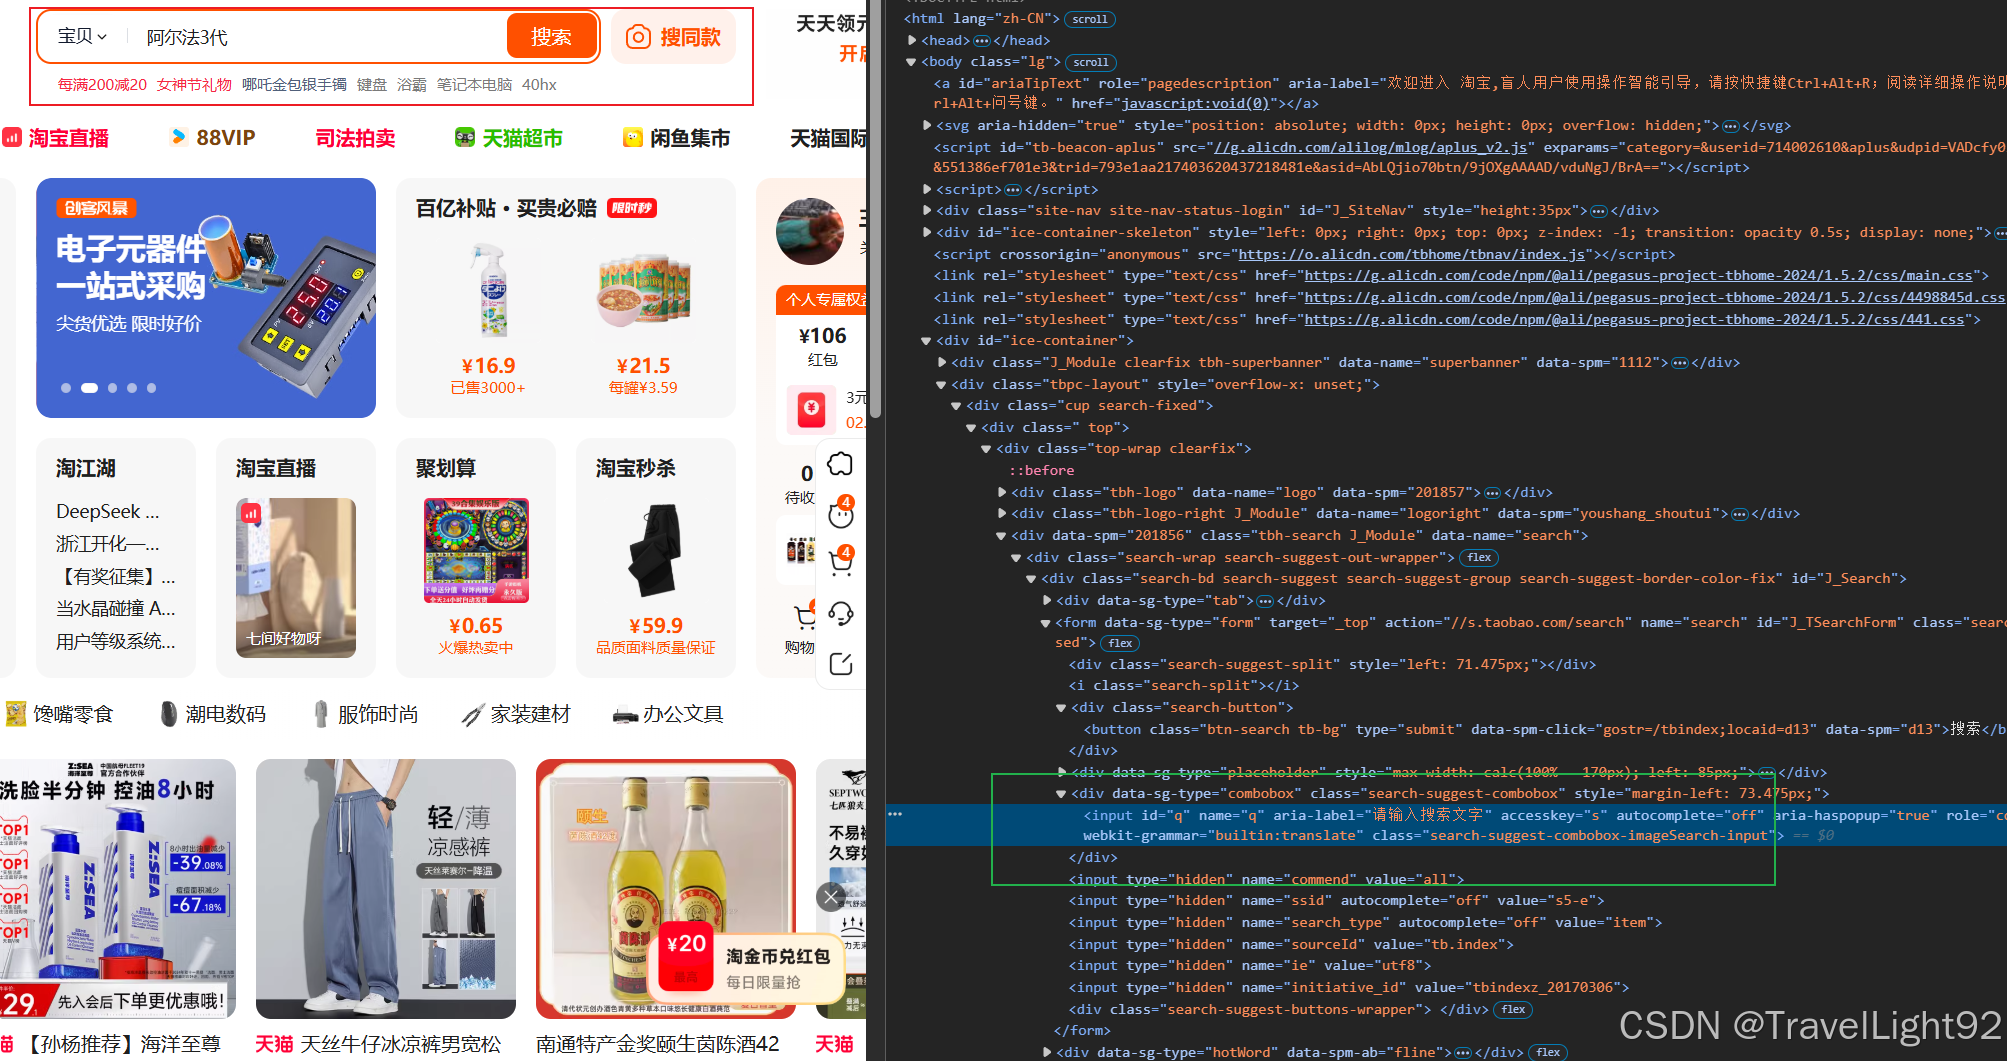Expand the head node in DevTools
Image resolution: width=2007 pixels, height=1061 pixels.
pos(912,40)
